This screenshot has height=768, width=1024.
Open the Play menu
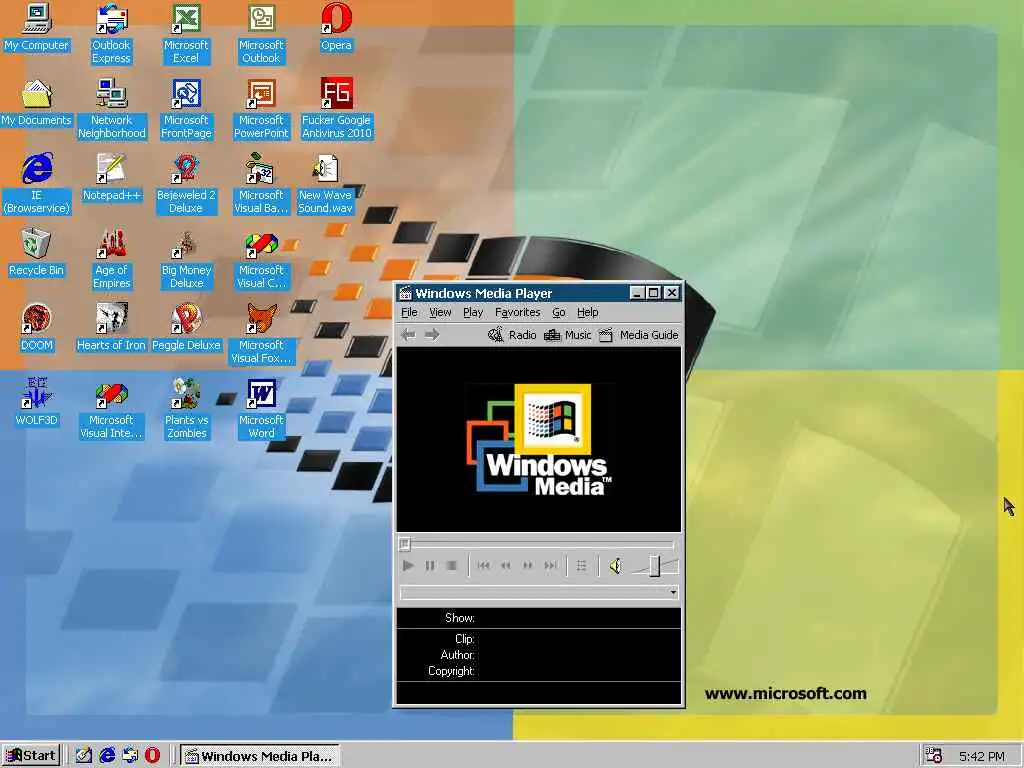point(473,312)
